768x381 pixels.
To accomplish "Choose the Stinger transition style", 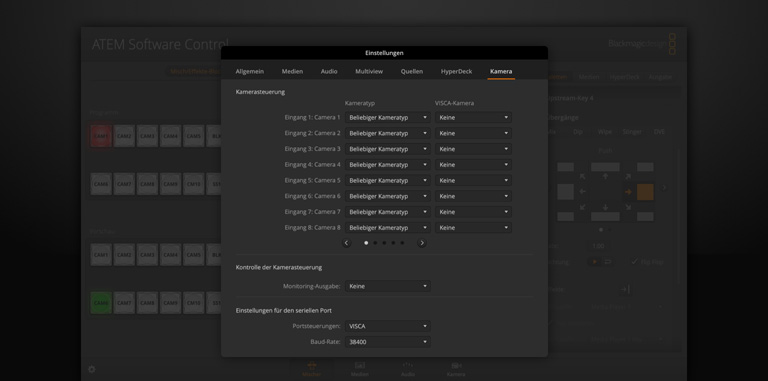I will (632, 132).
